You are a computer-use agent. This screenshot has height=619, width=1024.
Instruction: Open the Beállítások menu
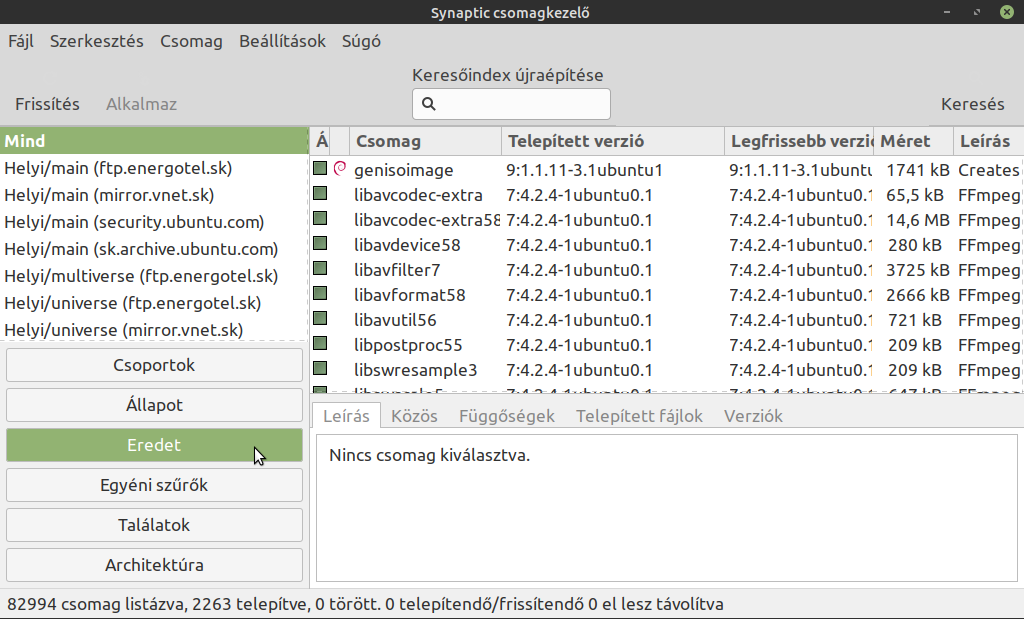click(x=282, y=41)
